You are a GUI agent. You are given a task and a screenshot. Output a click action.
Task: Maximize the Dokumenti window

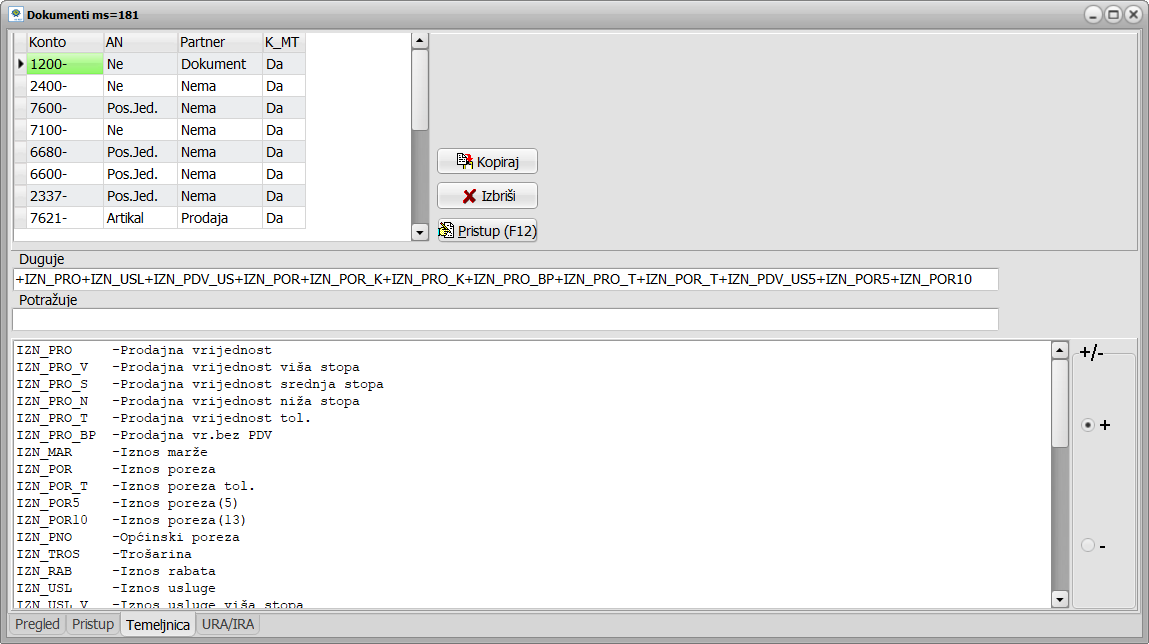pos(1113,15)
